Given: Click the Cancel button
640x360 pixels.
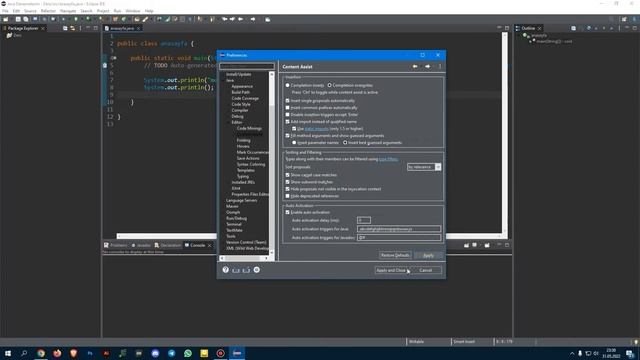Looking at the screenshot, I should pos(425,270).
